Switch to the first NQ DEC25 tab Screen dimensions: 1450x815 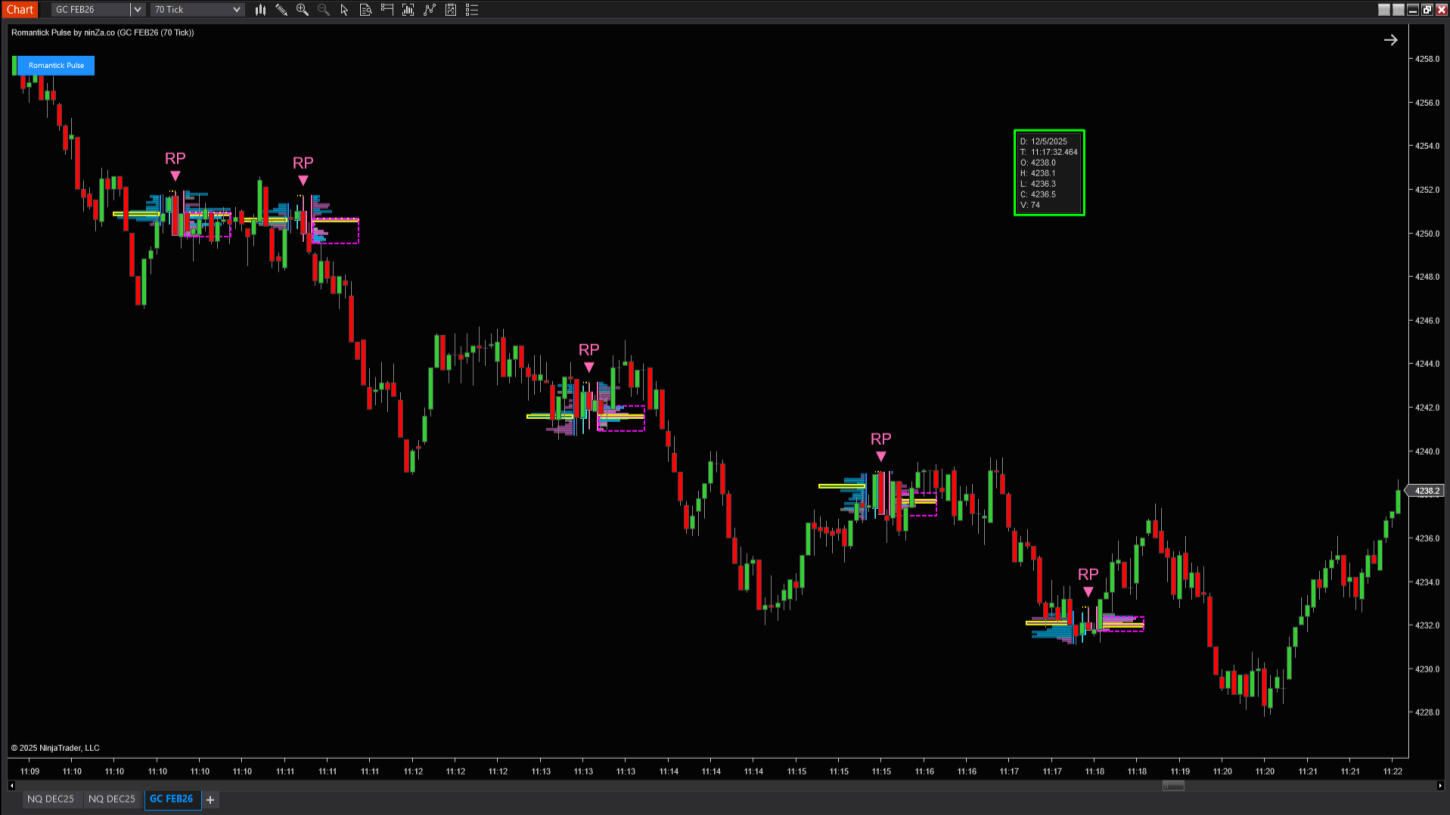[x=50, y=799]
